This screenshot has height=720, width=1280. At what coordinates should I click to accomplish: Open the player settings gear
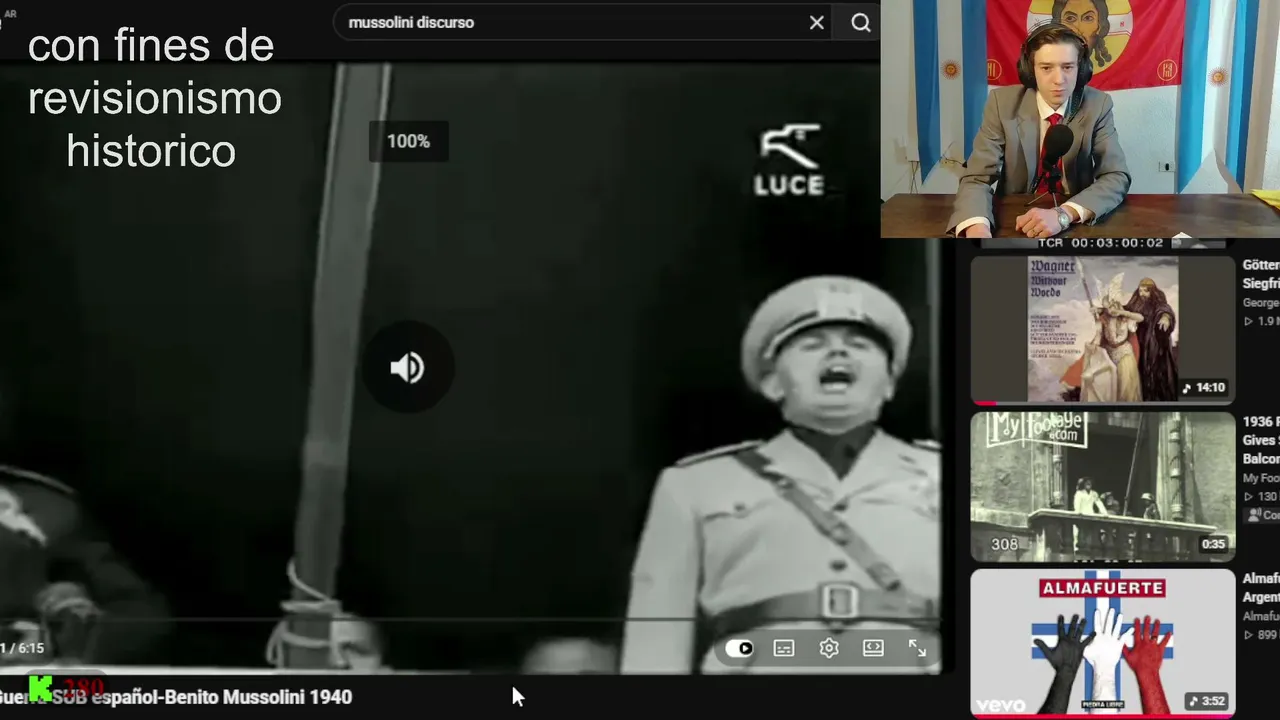[x=829, y=648]
